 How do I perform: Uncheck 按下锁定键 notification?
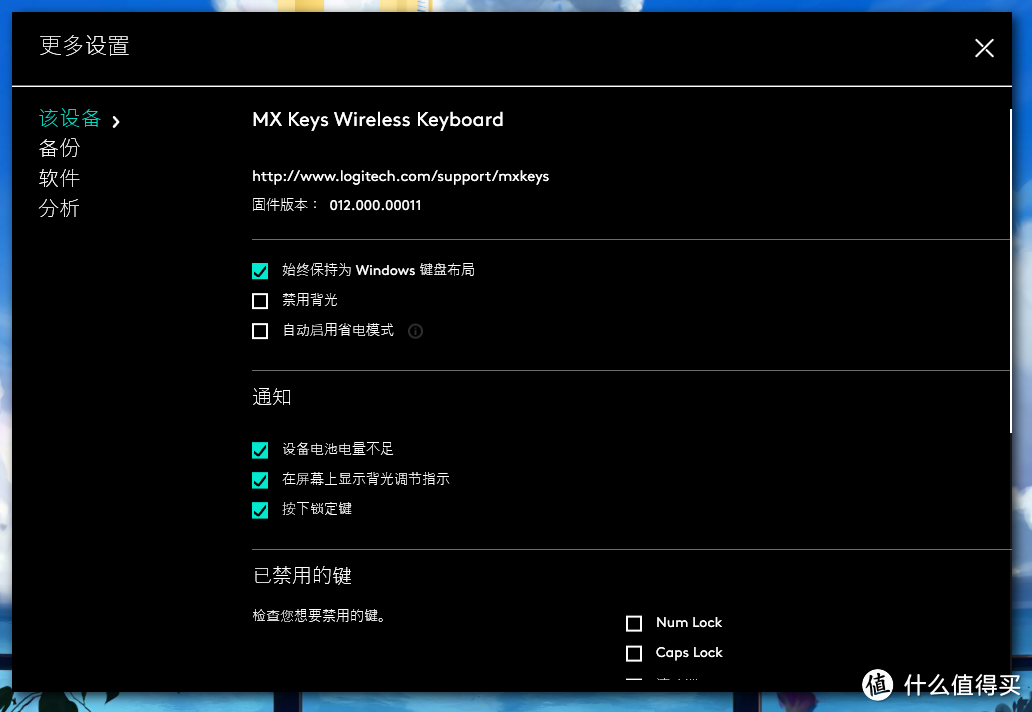(x=260, y=510)
